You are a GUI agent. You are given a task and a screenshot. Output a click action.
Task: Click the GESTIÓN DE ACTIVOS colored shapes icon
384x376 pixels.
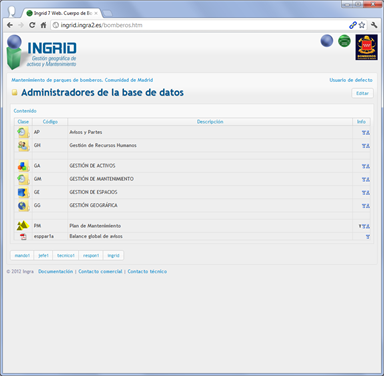pos(23,166)
